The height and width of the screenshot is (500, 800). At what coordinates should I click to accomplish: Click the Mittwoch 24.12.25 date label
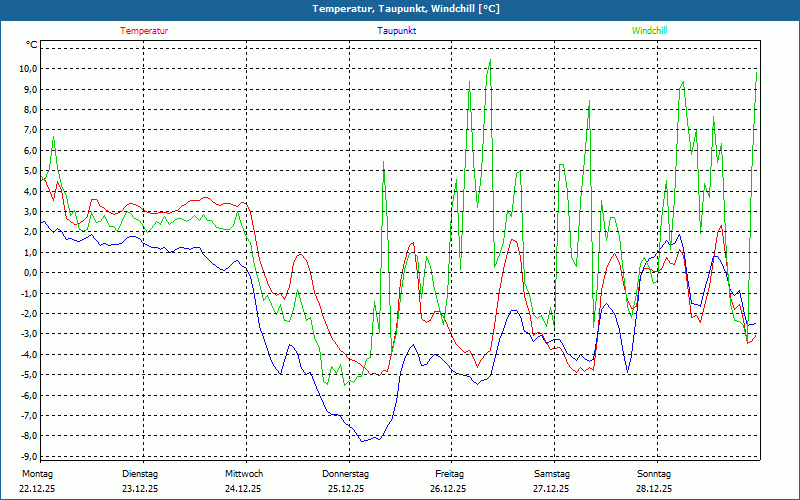243,481
